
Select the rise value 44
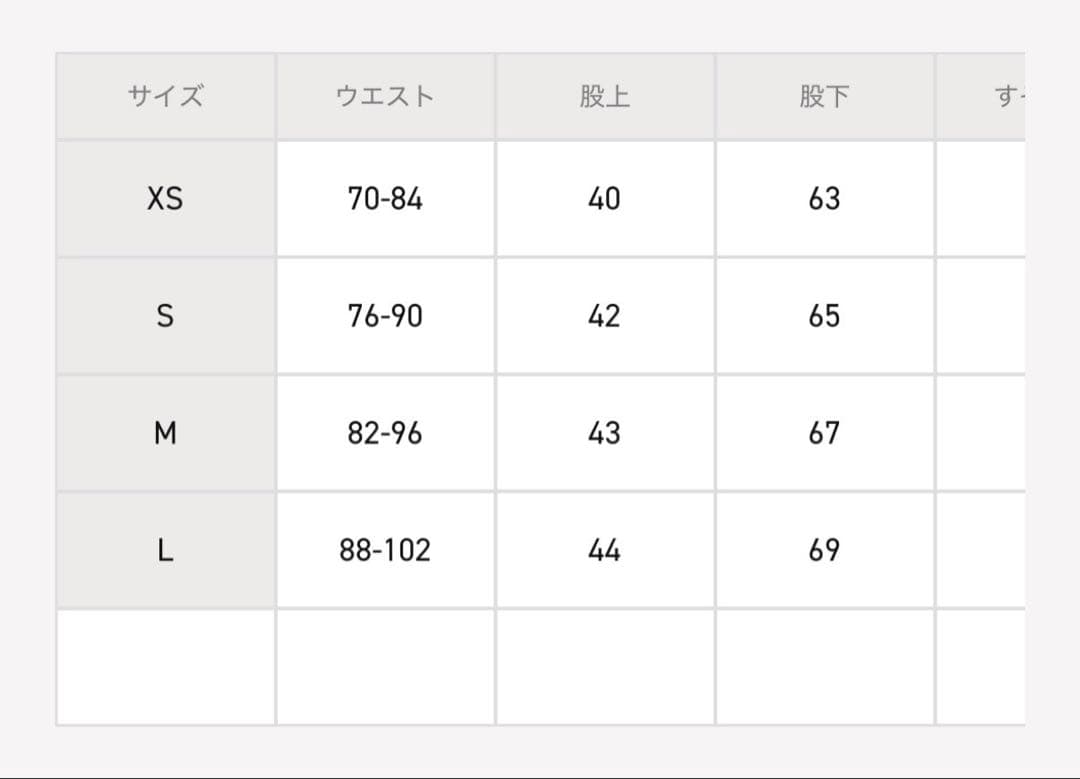(x=604, y=550)
